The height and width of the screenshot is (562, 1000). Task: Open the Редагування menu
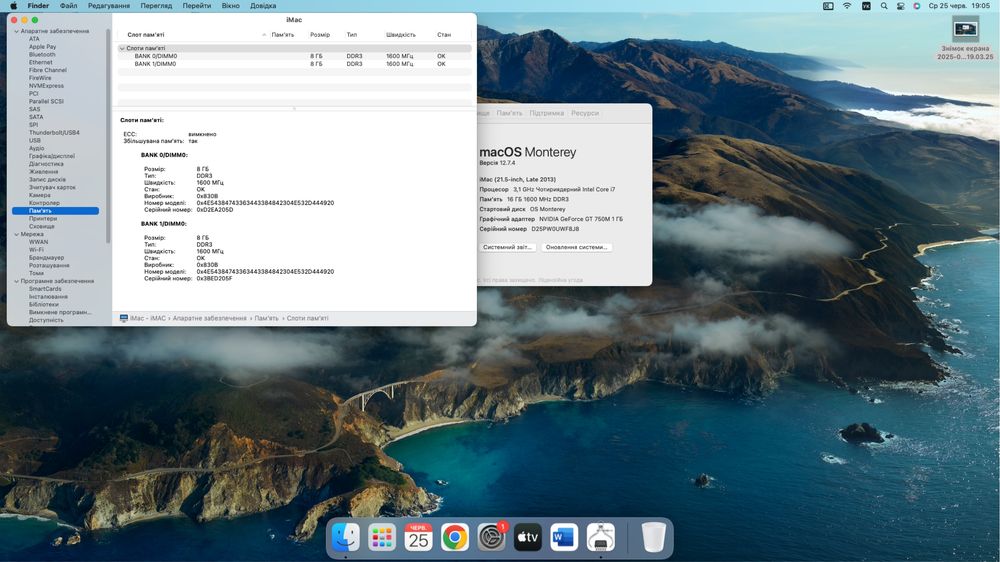[108, 6]
